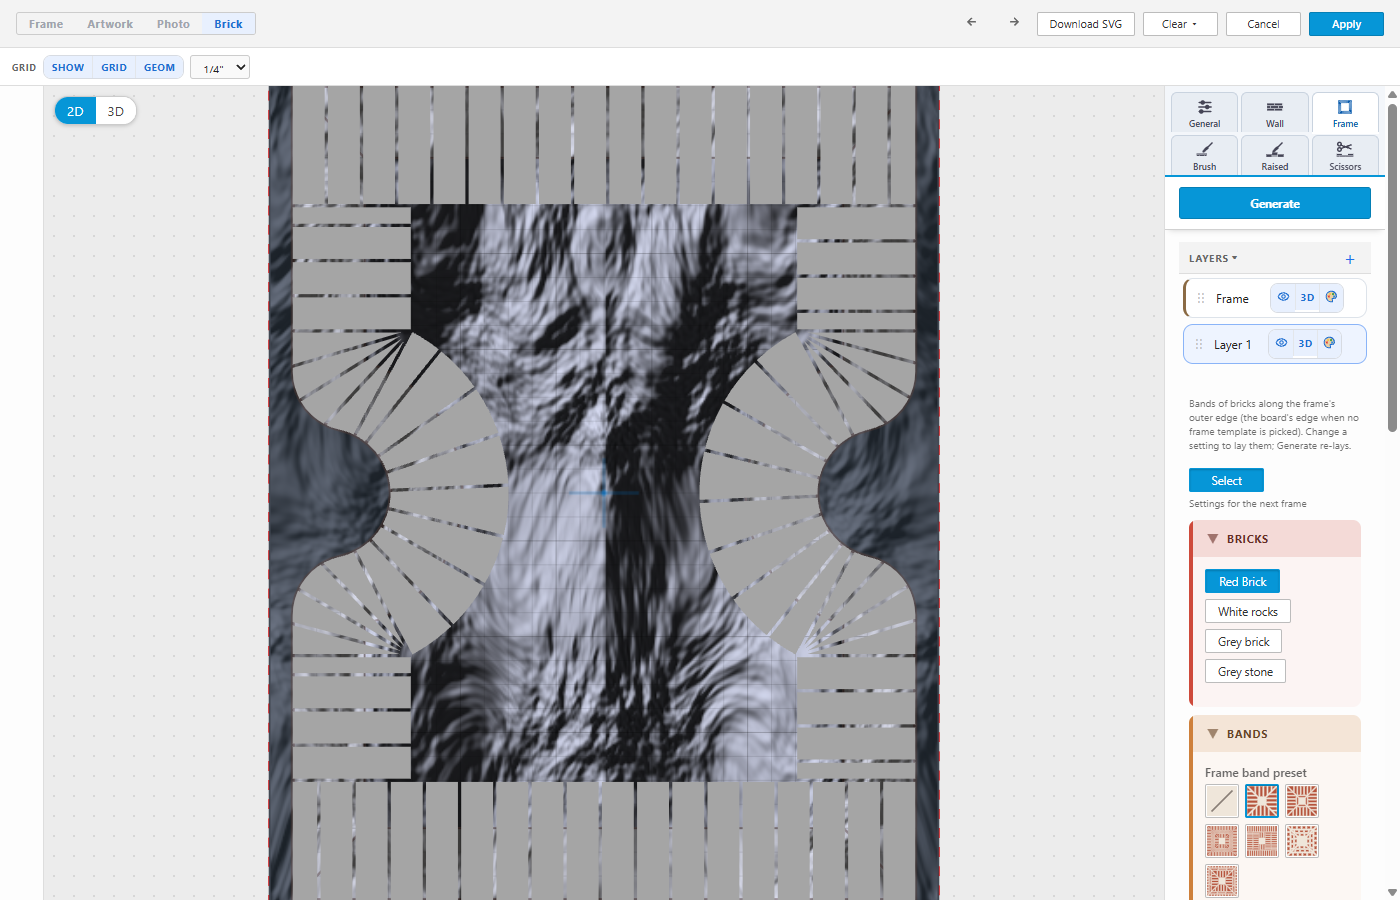Viewport: 1400px width, 900px height.
Task: Open the 1/4" grid size dropdown
Action: coord(220,67)
